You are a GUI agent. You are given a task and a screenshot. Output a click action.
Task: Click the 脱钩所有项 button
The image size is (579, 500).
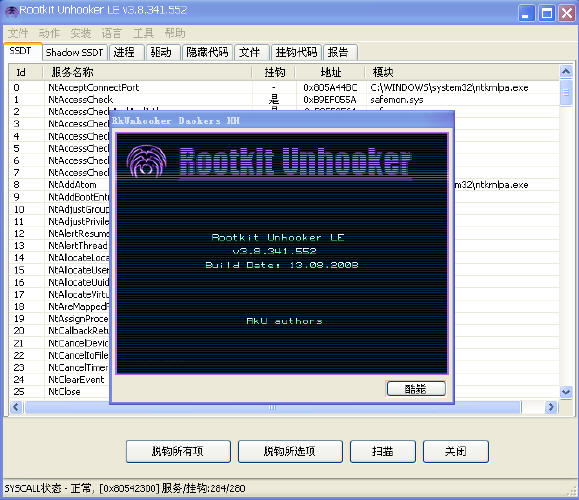click(x=178, y=451)
